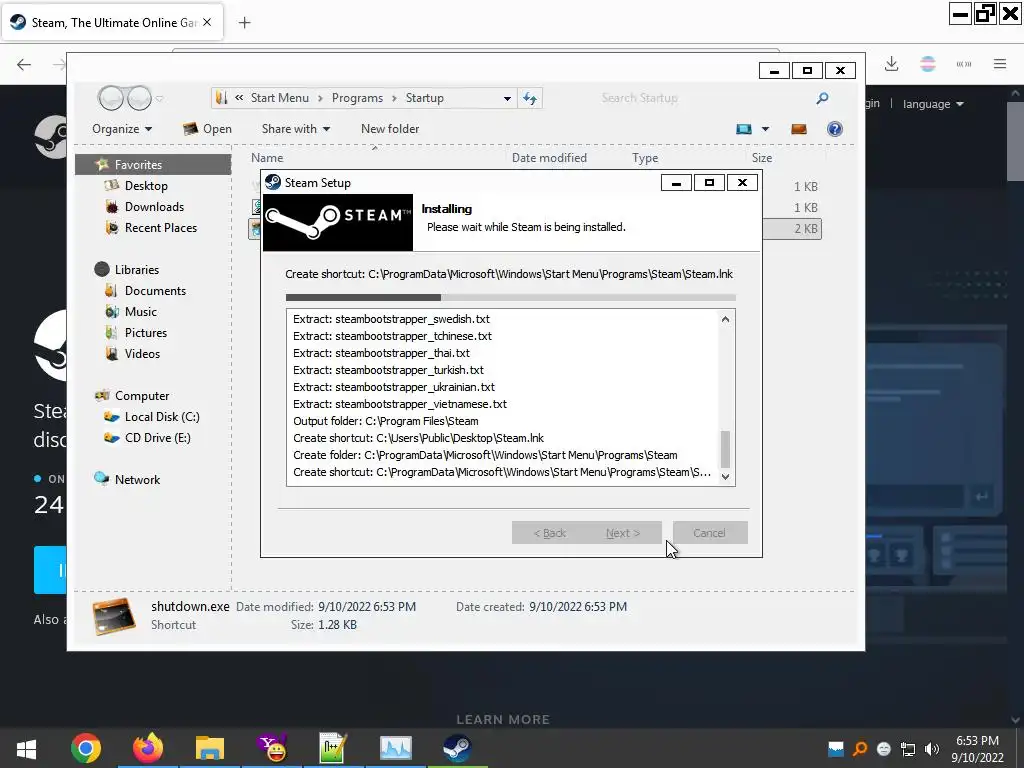This screenshot has height=768, width=1024.
Task: Select Startup in the breadcrumb path
Action: [x=424, y=98]
